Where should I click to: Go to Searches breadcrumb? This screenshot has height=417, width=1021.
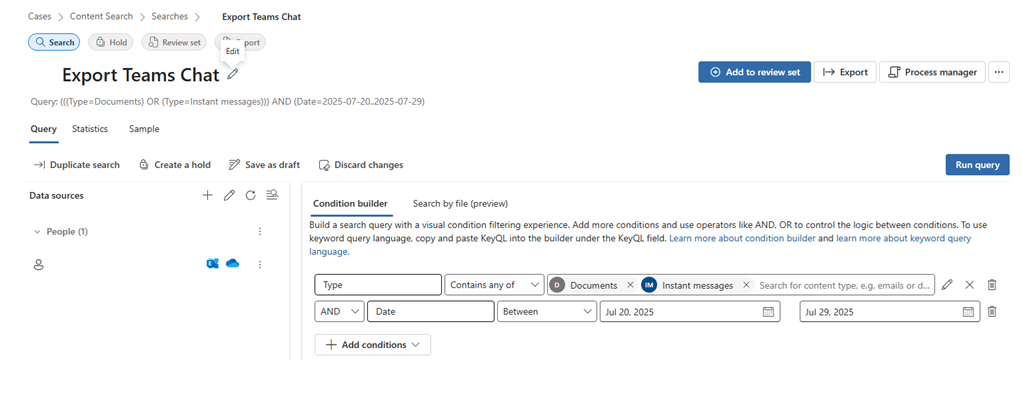pos(170,16)
